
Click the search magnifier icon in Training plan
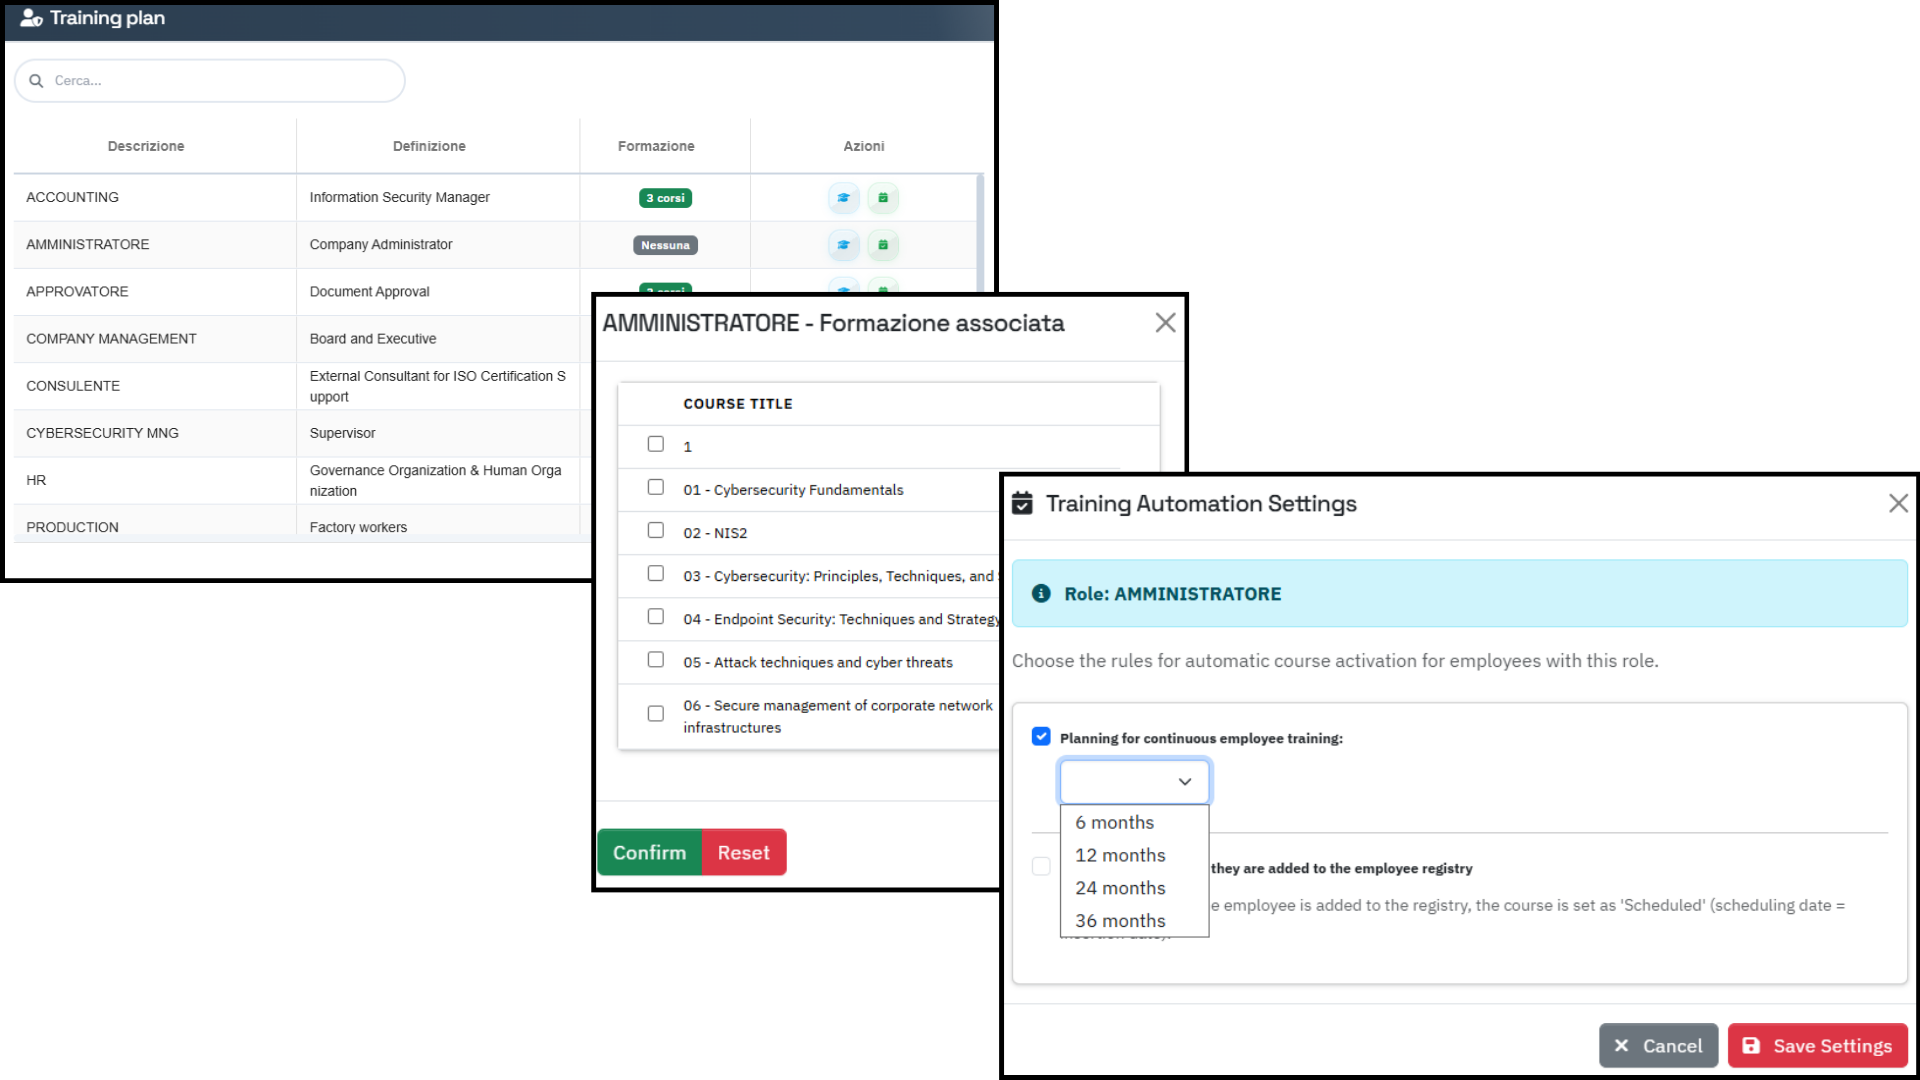pos(36,81)
